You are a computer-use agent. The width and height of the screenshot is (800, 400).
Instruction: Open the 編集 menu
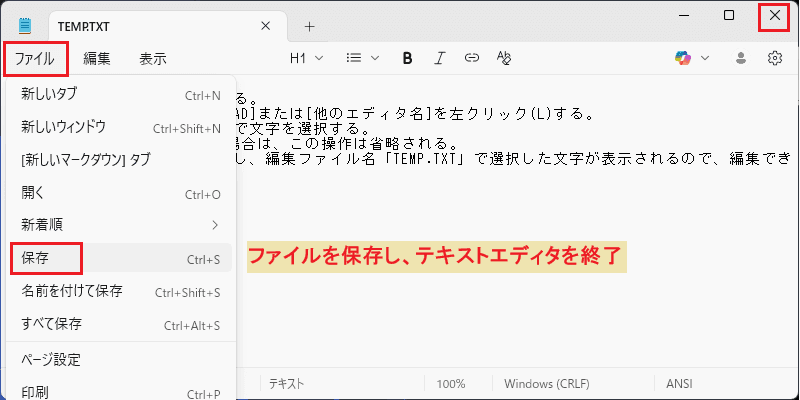click(x=97, y=59)
